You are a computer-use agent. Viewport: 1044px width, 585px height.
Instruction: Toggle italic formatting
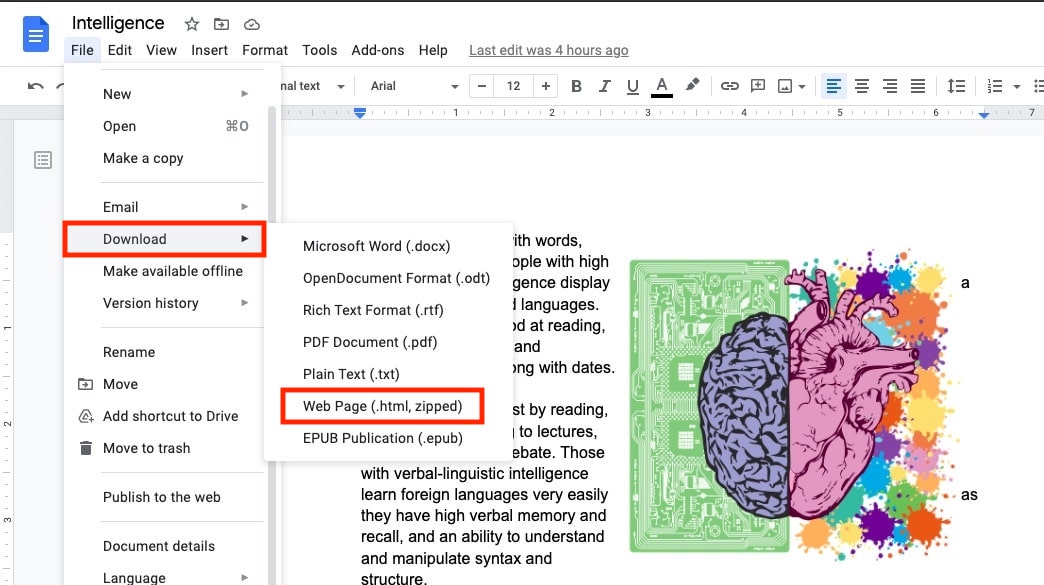click(604, 86)
